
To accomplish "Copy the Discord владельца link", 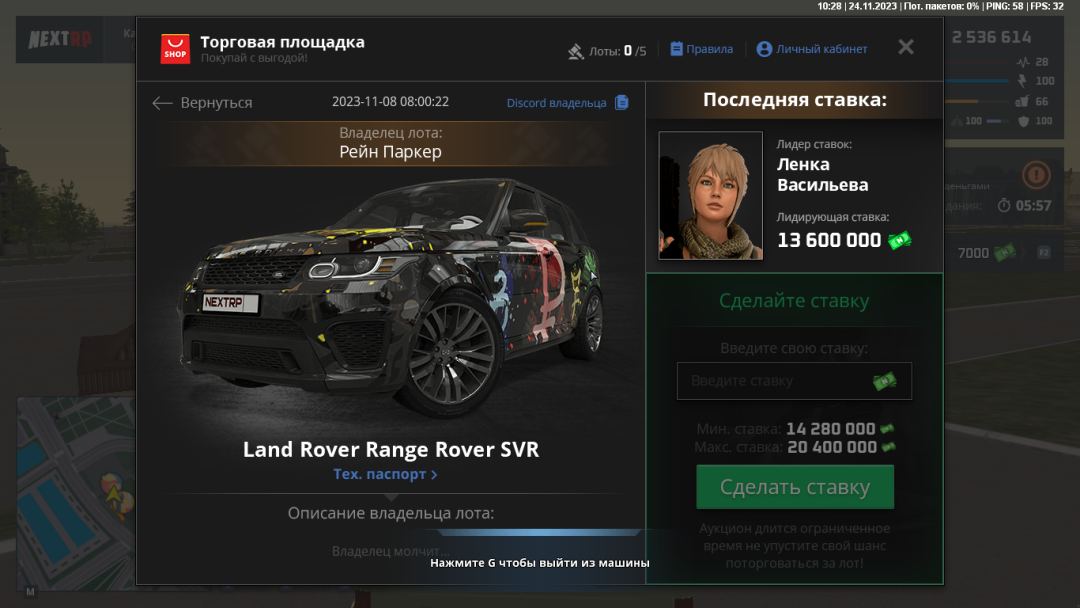I will (622, 102).
